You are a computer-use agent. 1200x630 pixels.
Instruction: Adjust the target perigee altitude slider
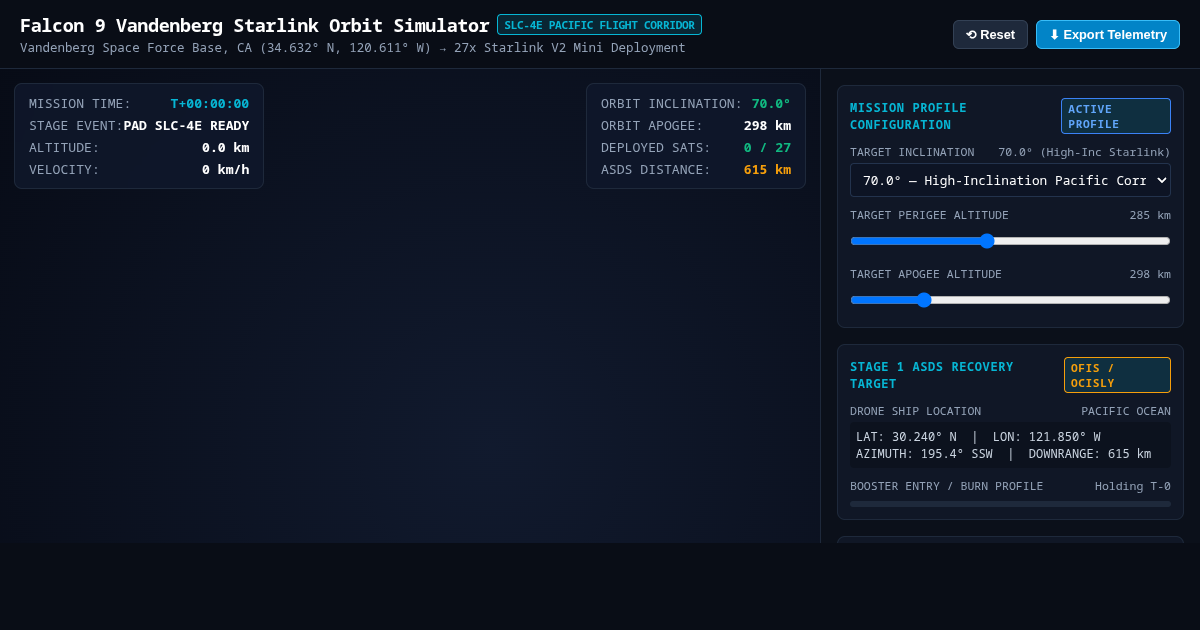[1010, 240]
